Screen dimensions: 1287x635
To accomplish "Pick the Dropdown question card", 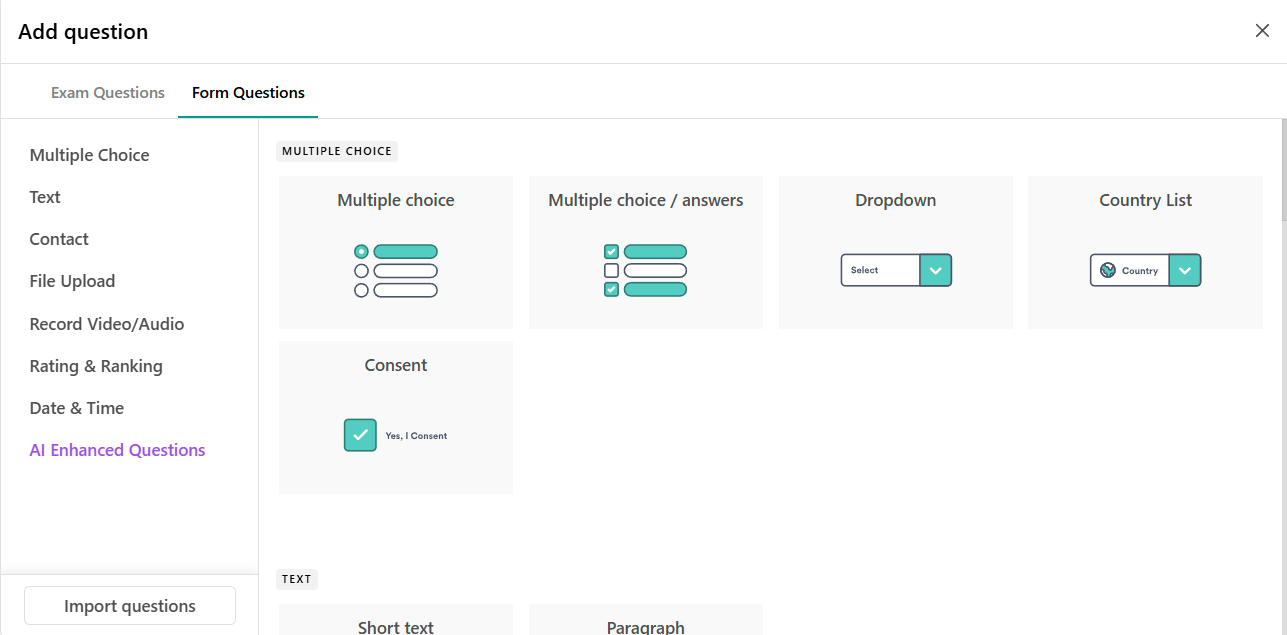I will (x=896, y=252).
